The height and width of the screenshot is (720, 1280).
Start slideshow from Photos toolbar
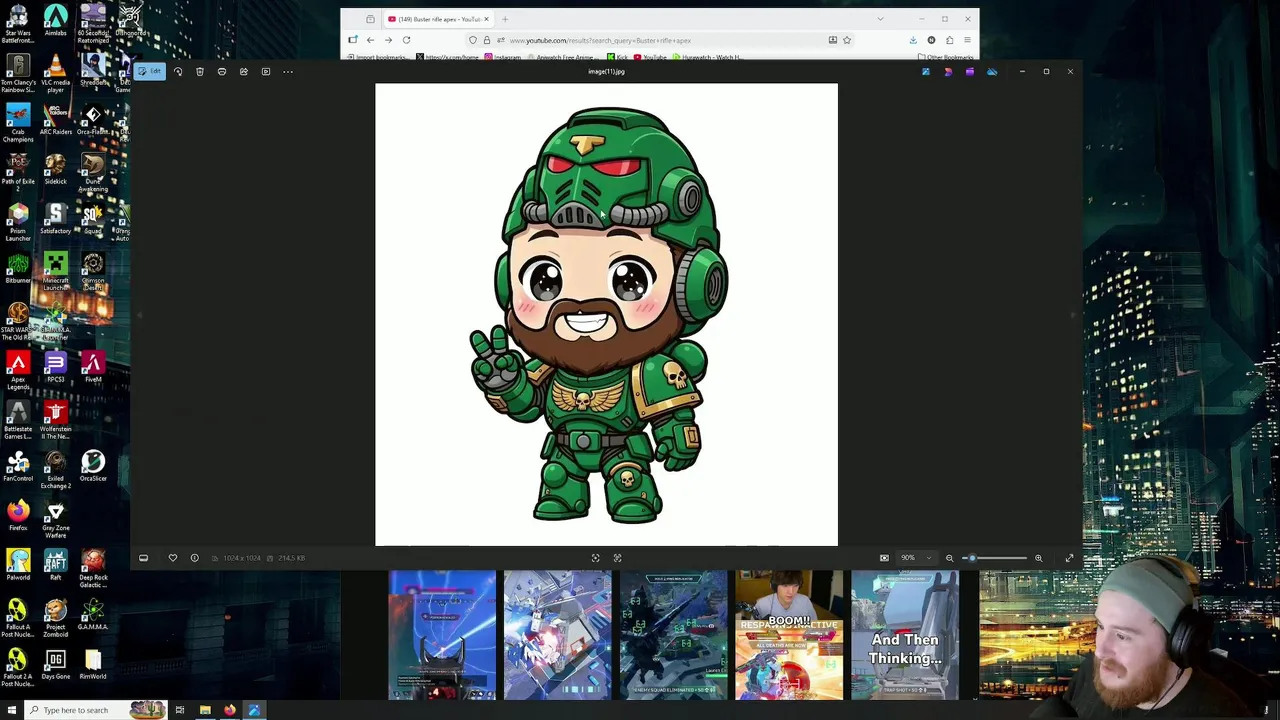[266, 71]
